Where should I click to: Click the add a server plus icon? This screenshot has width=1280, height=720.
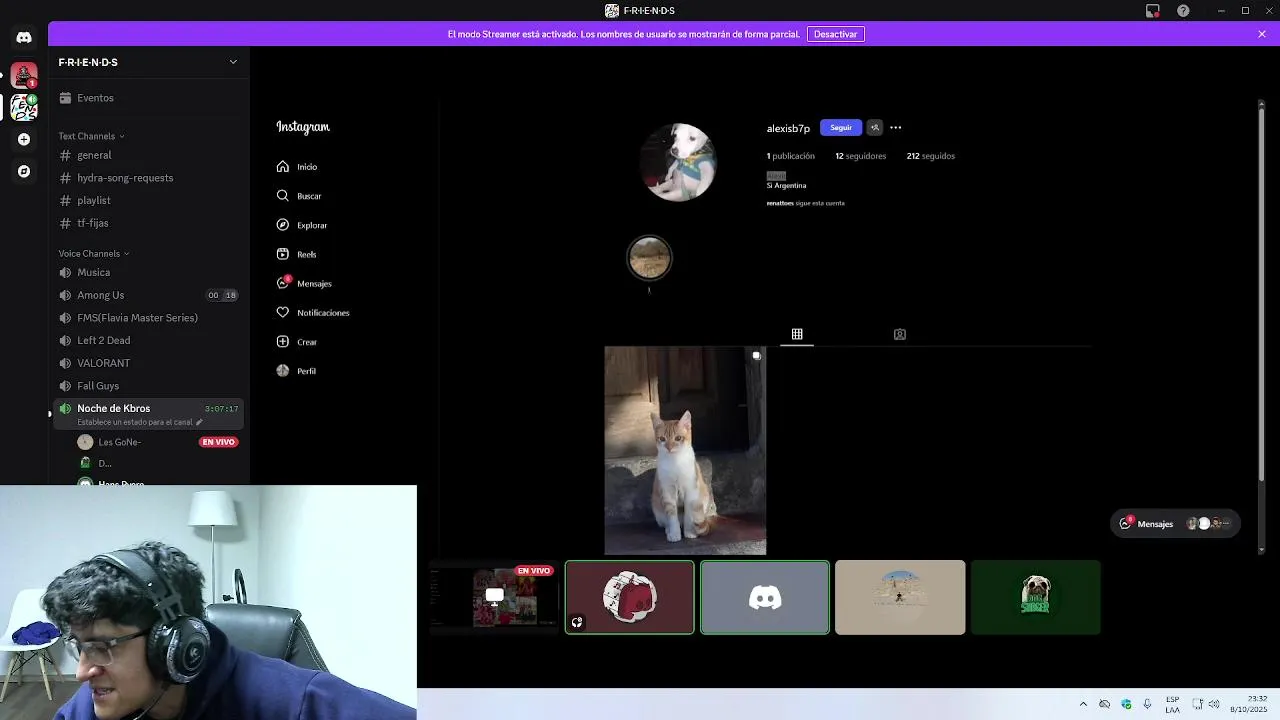pyautogui.click(x=24, y=139)
